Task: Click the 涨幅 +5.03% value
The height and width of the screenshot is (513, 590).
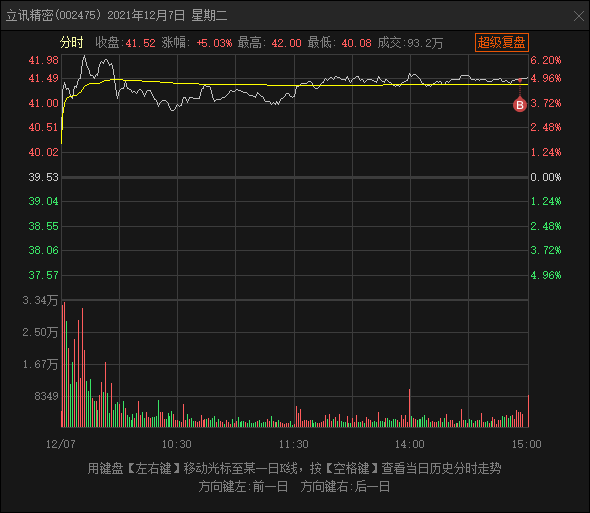Action: [214, 43]
